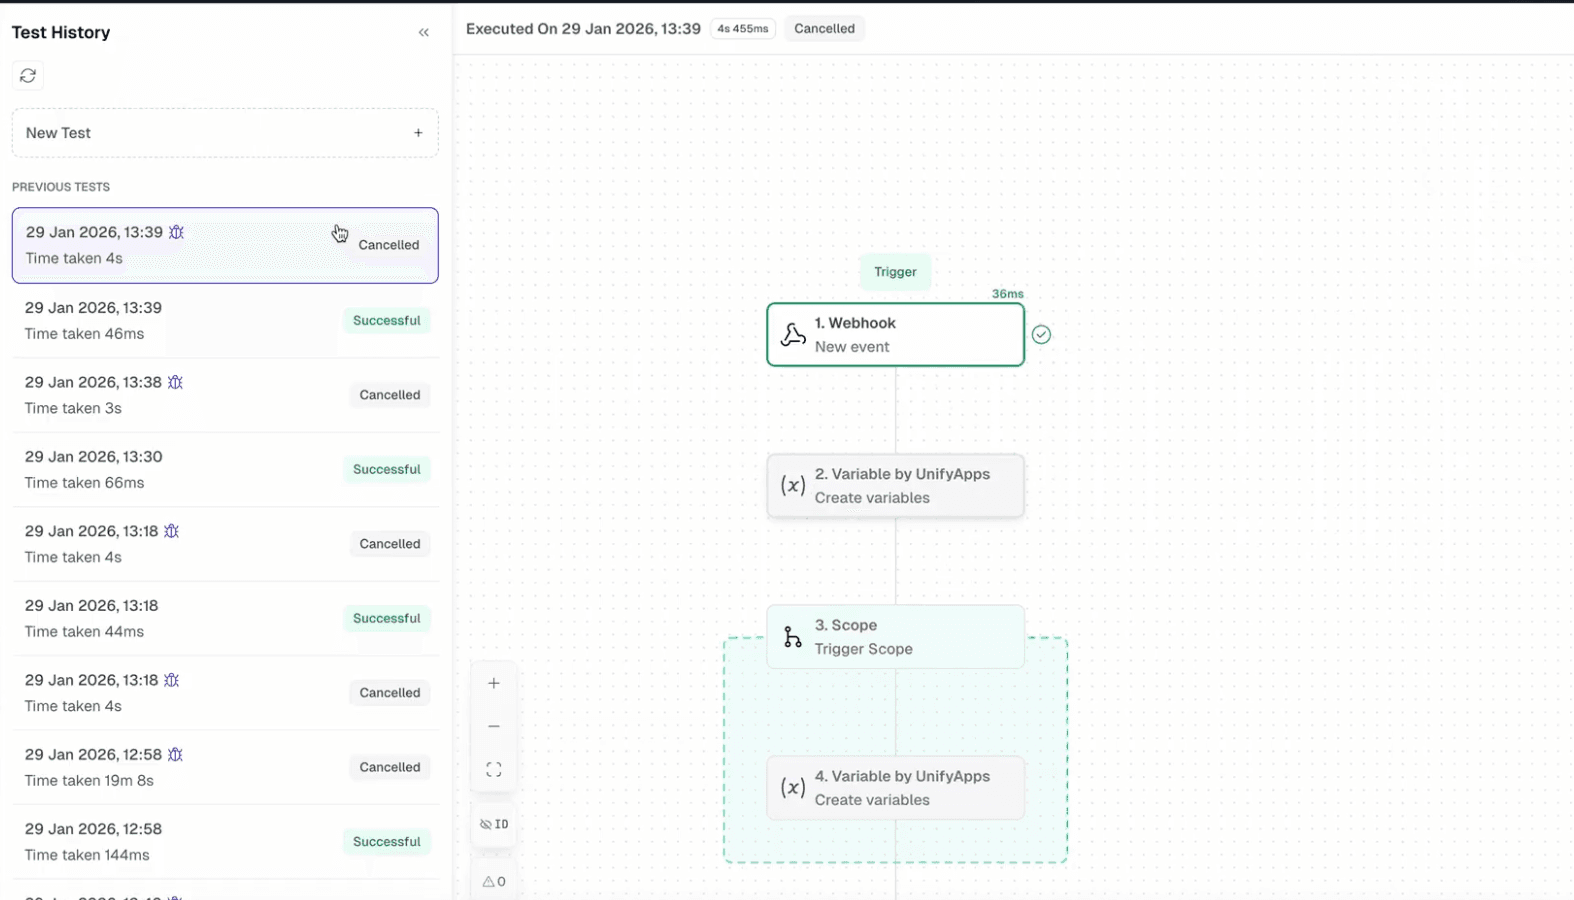1574x900 pixels.
Task: Expand the 3. Scope Trigger Scope node
Action: click(x=895, y=637)
